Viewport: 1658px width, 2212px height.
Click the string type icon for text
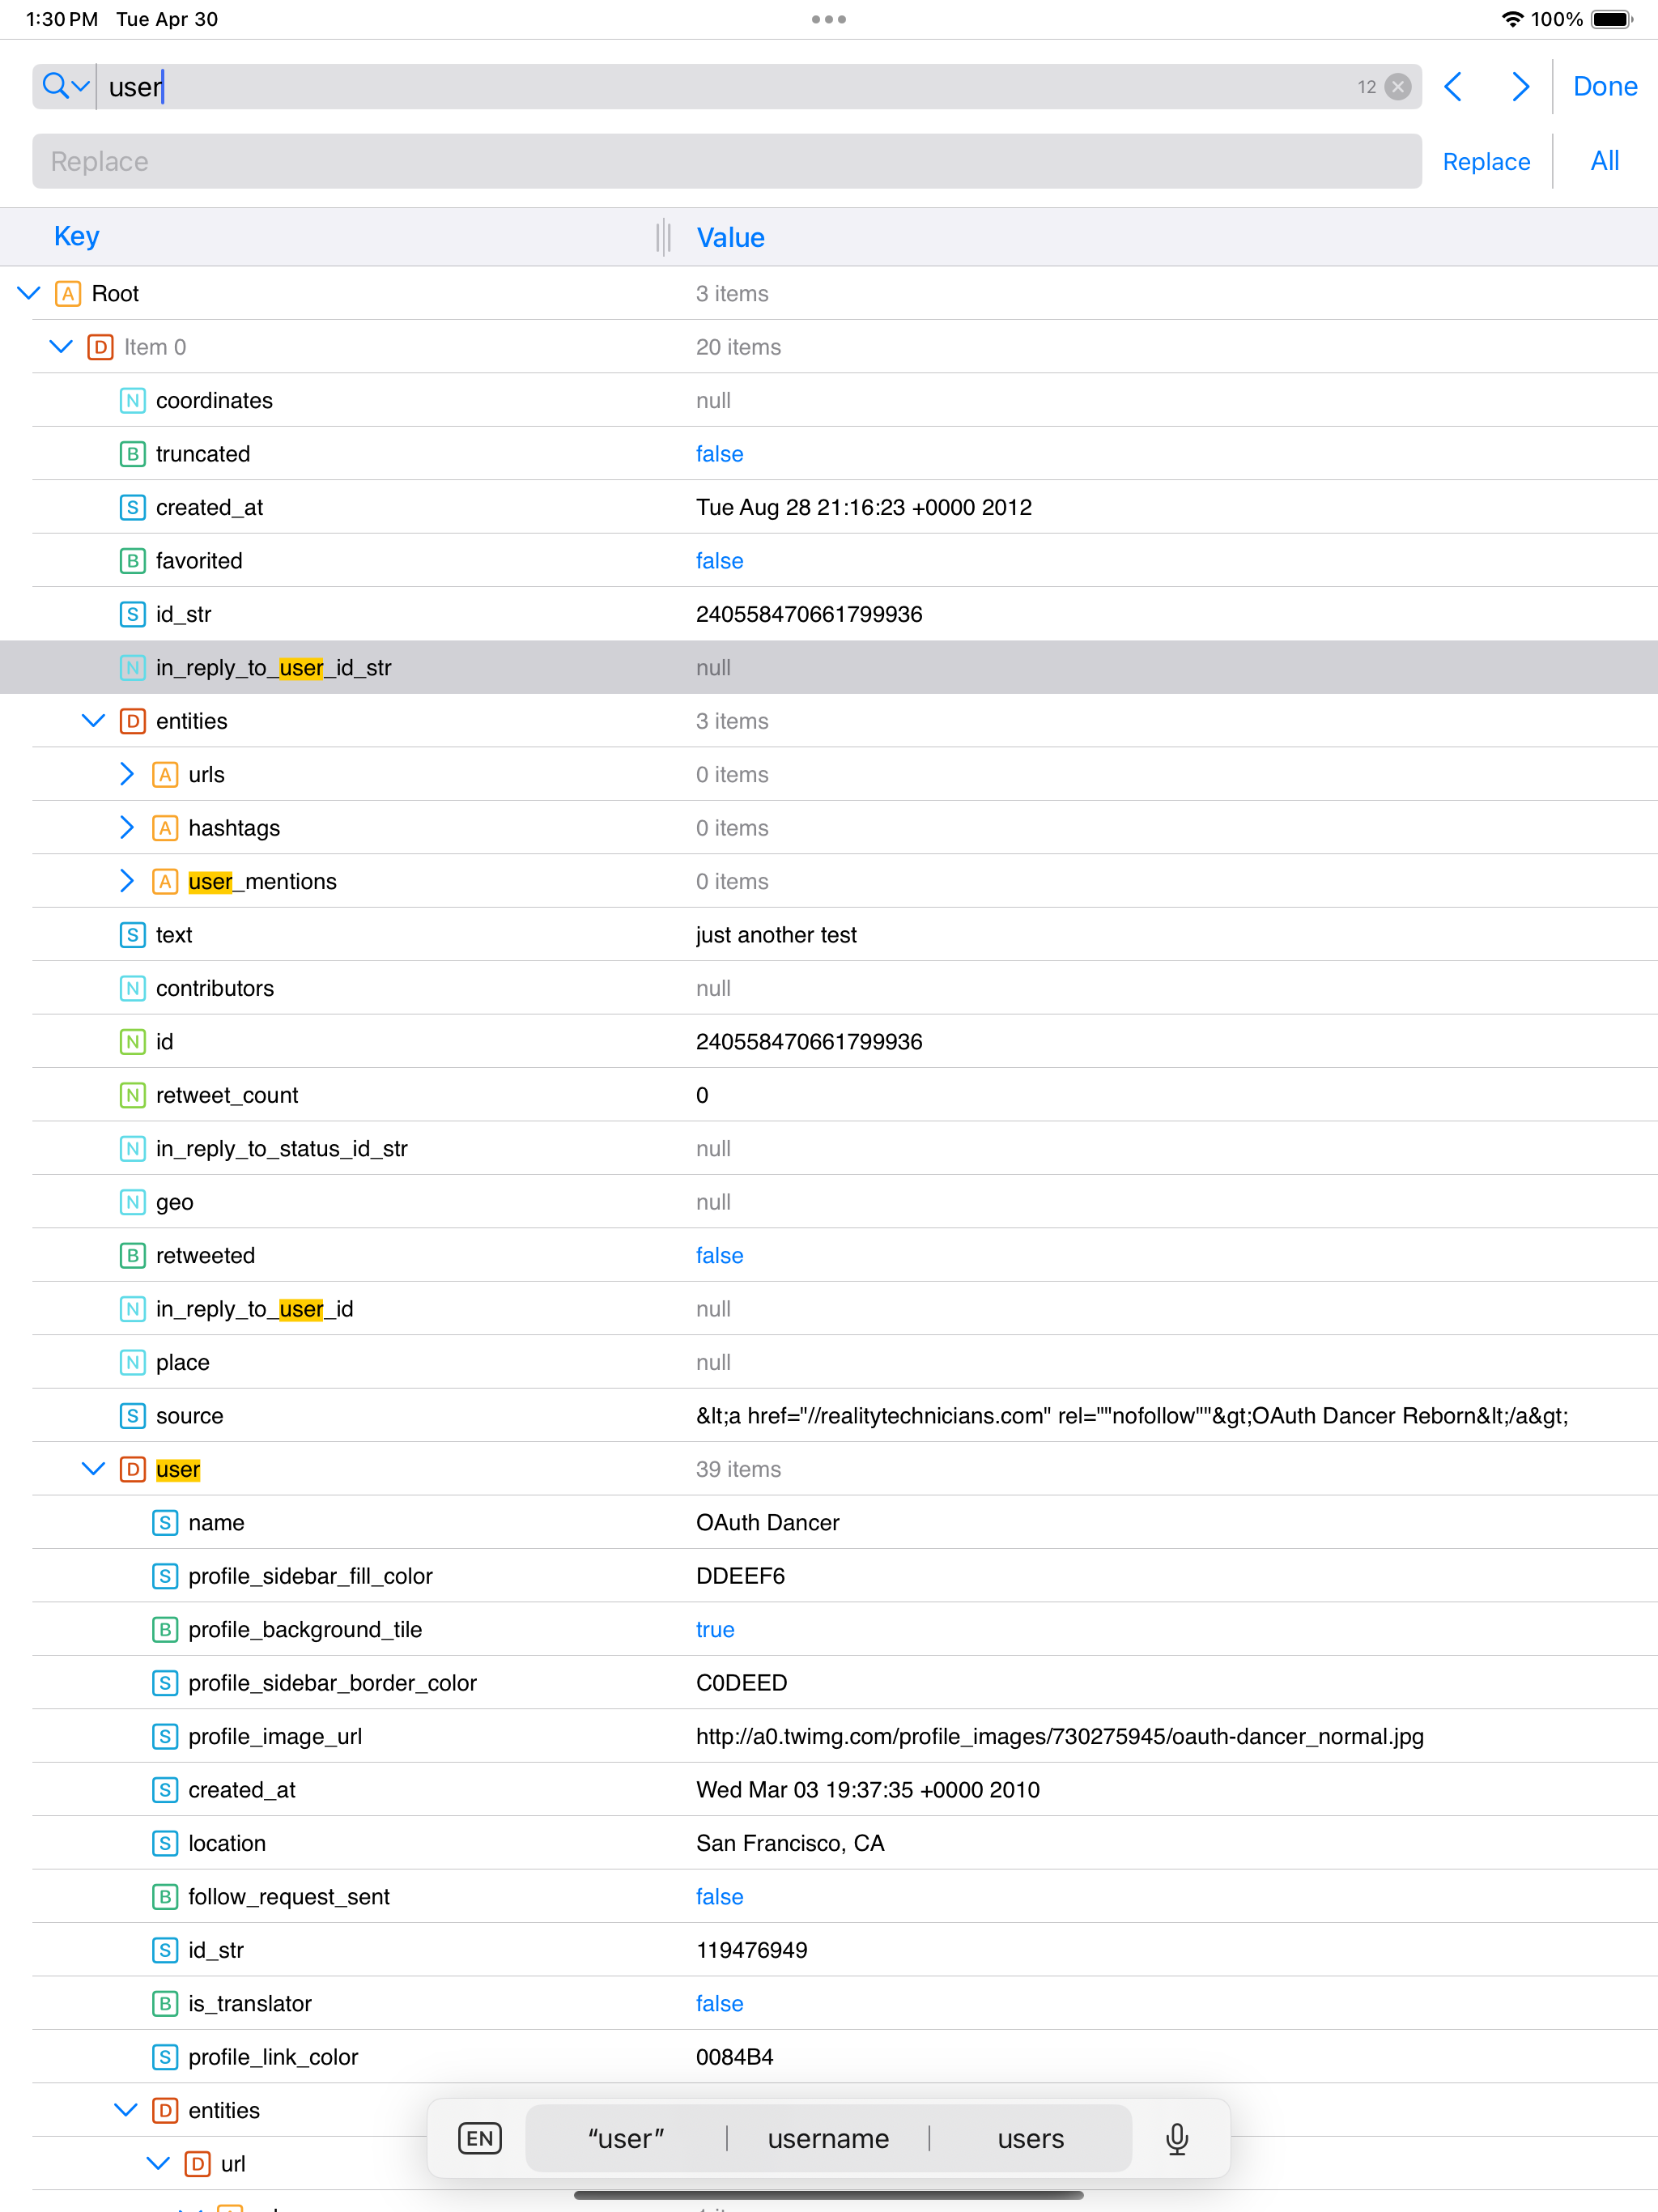[x=133, y=935]
